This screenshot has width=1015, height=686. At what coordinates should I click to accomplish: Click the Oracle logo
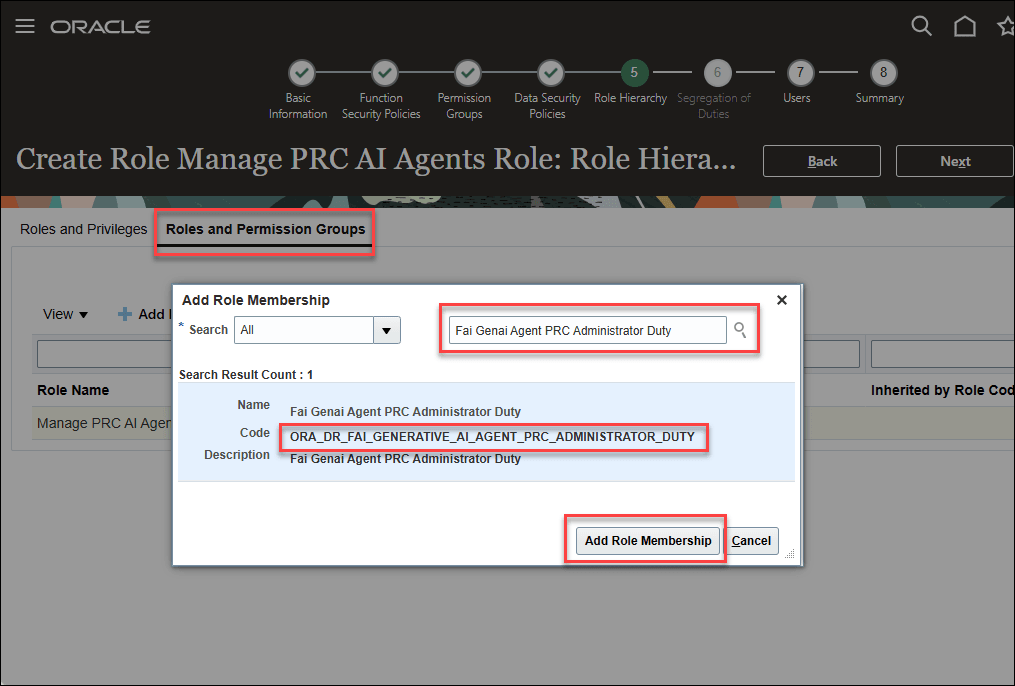pyautogui.click(x=100, y=26)
